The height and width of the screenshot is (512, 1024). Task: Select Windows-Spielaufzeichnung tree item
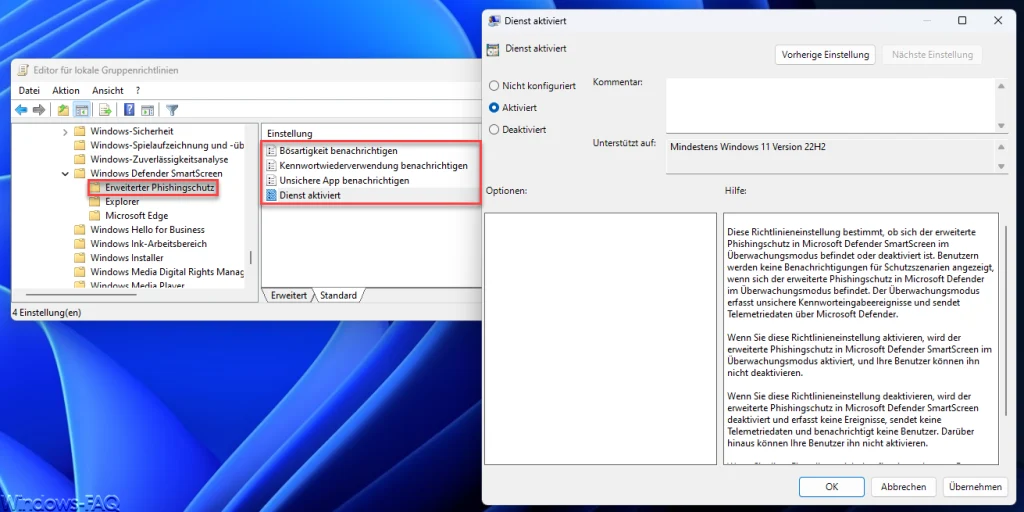click(167, 145)
